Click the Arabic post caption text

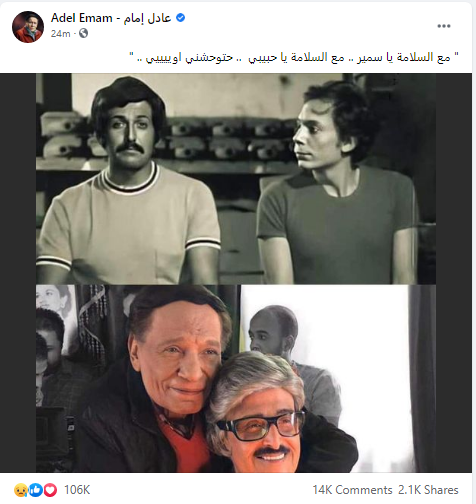(x=294, y=57)
